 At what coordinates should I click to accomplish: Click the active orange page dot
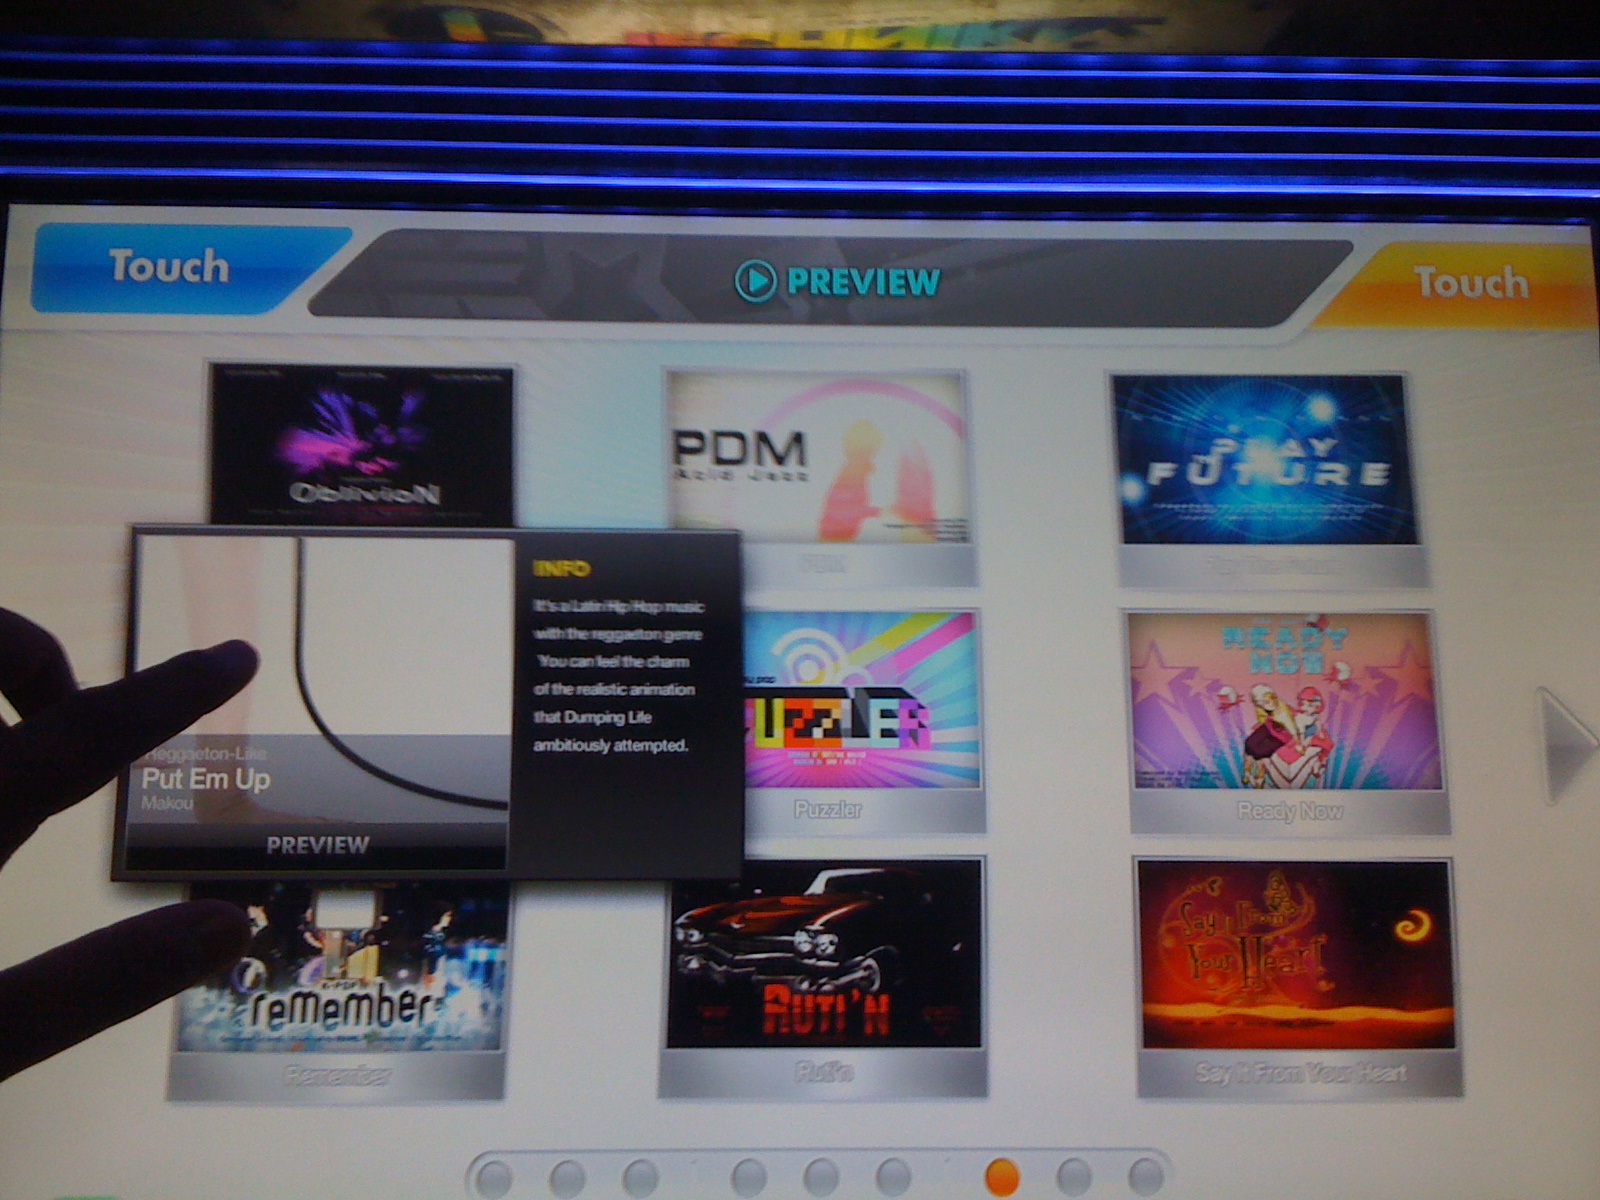1002,1177
